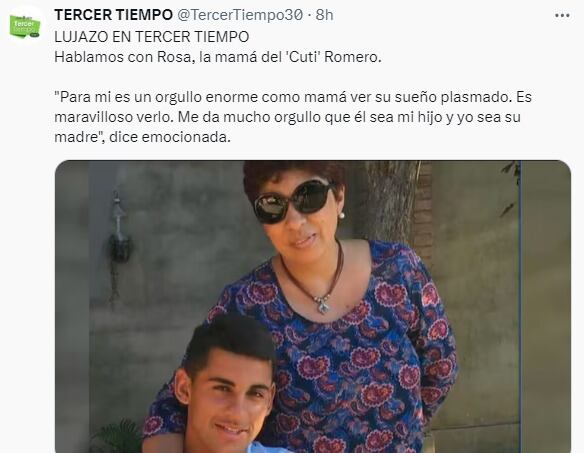Open the tweet via the 8h timestamp
The height and width of the screenshot is (453, 584).
324,15
